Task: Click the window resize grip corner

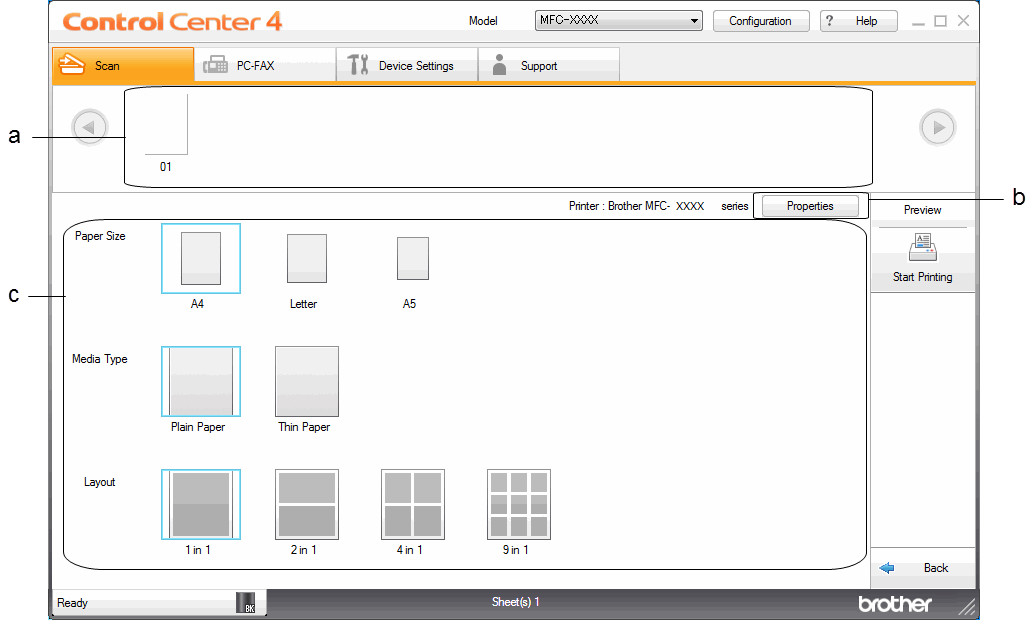Action: [966, 607]
